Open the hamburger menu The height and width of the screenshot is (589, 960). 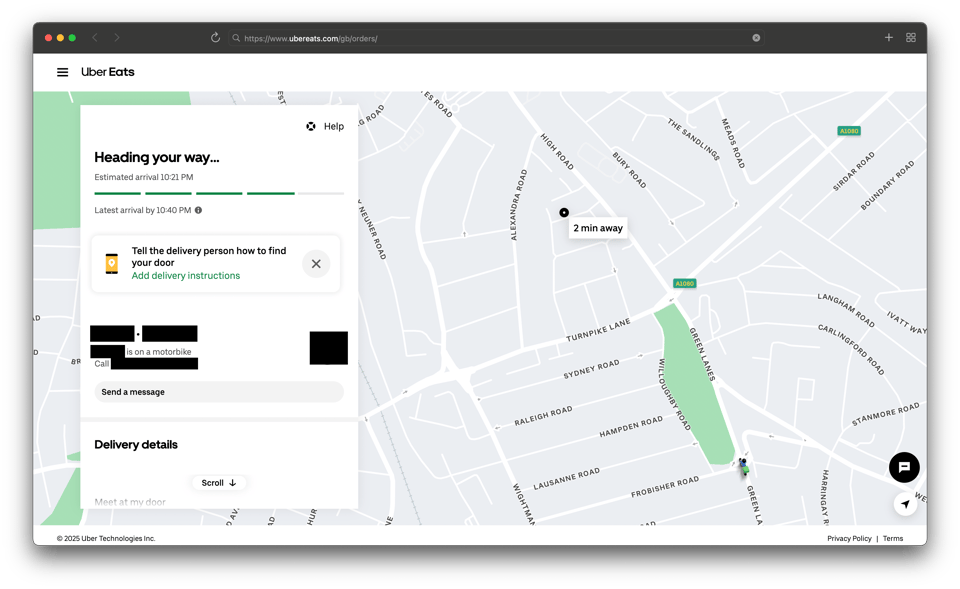click(x=62, y=72)
